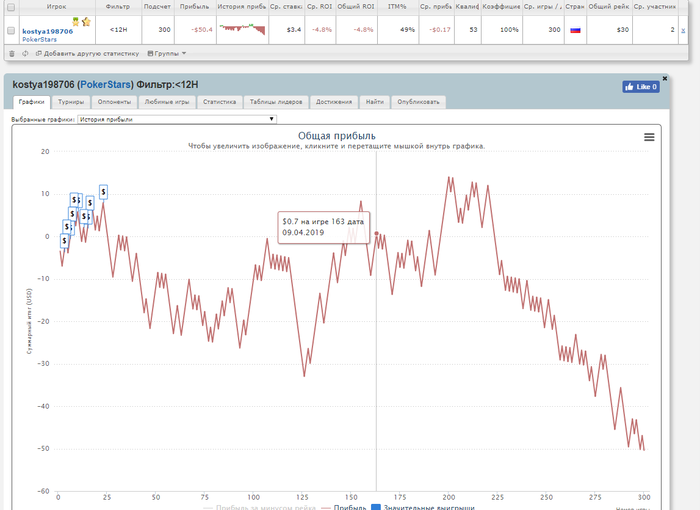Image resolution: width=700 pixels, height=510 pixels.
Task: Show the Достижения tab
Action: click(334, 102)
